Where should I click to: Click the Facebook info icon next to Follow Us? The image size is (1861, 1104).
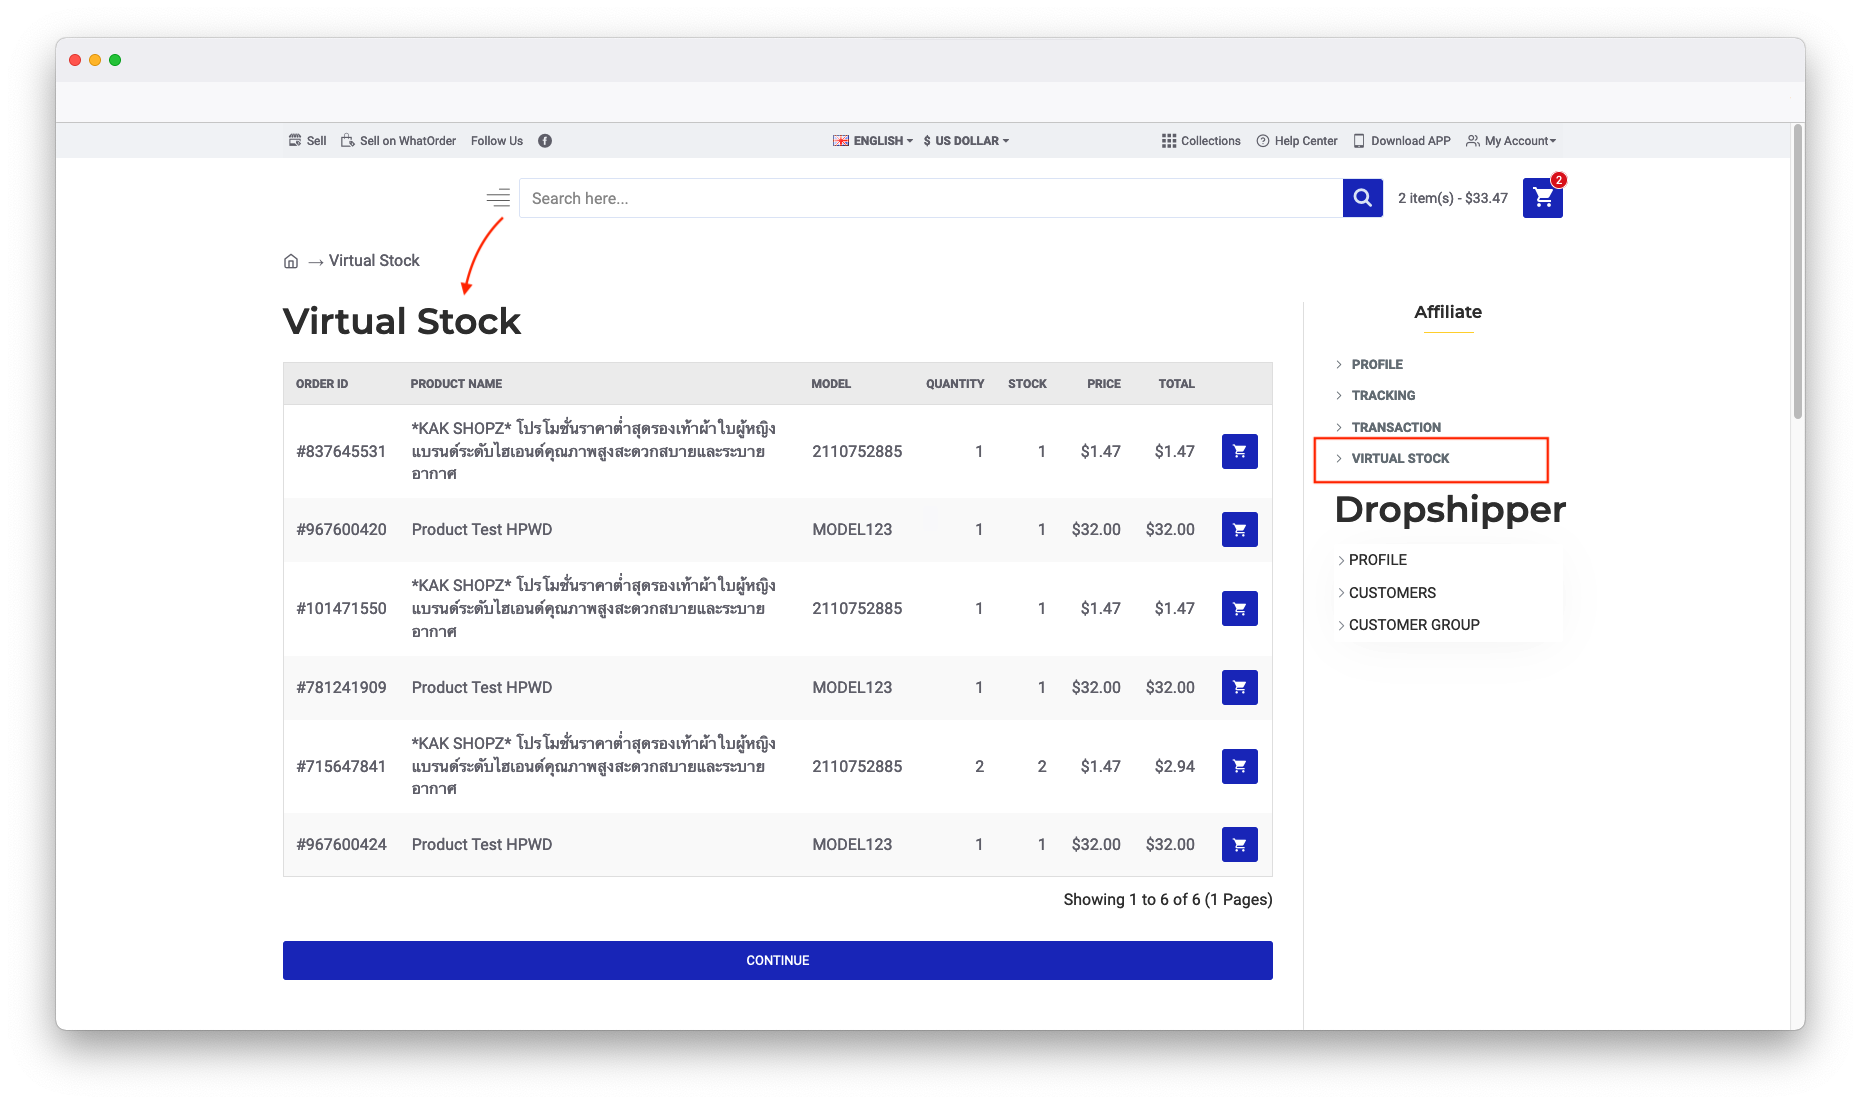click(544, 140)
